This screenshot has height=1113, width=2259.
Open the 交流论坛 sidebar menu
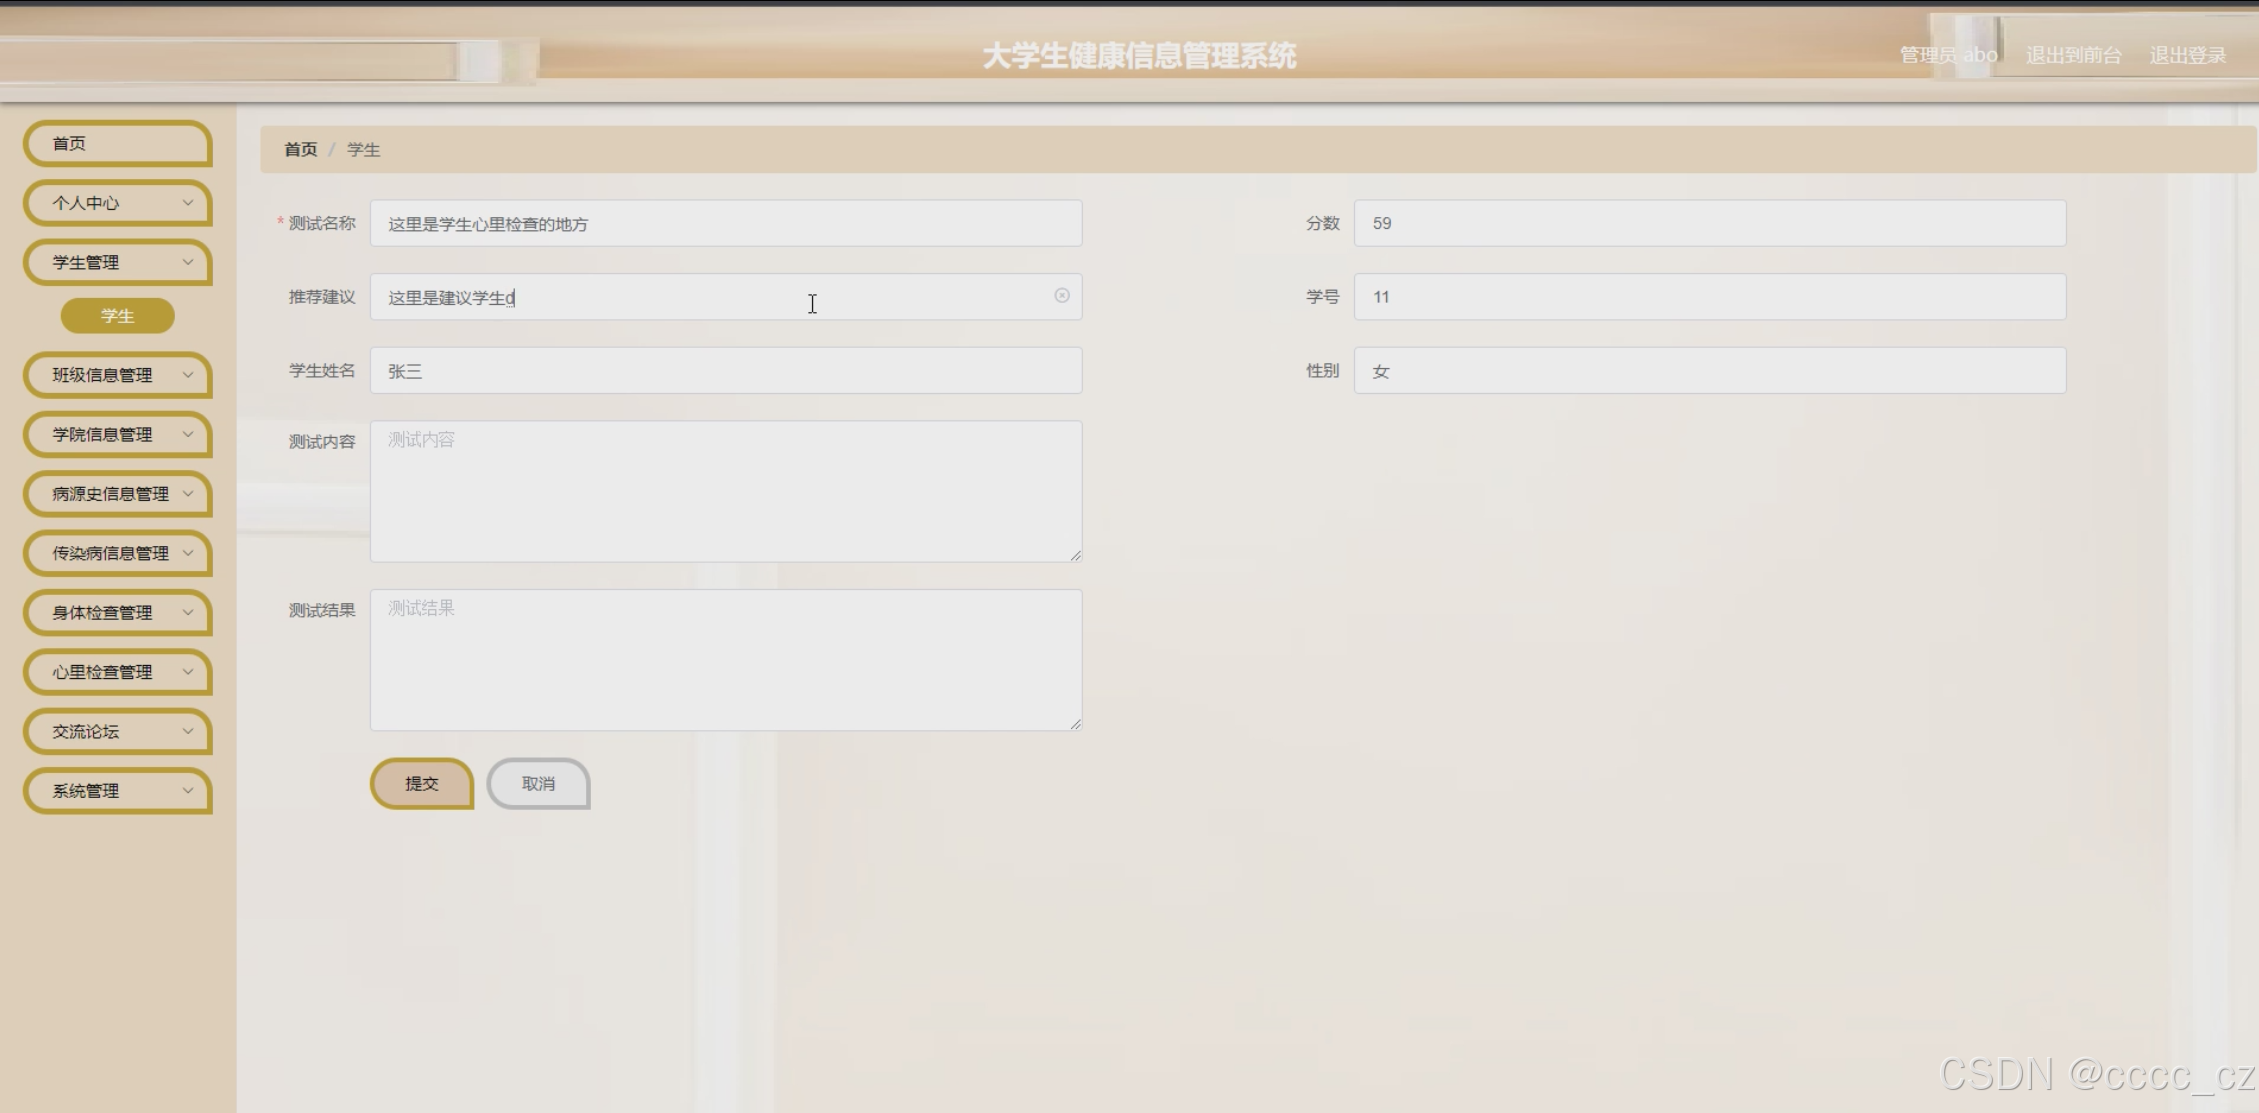click(x=117, y=732)
